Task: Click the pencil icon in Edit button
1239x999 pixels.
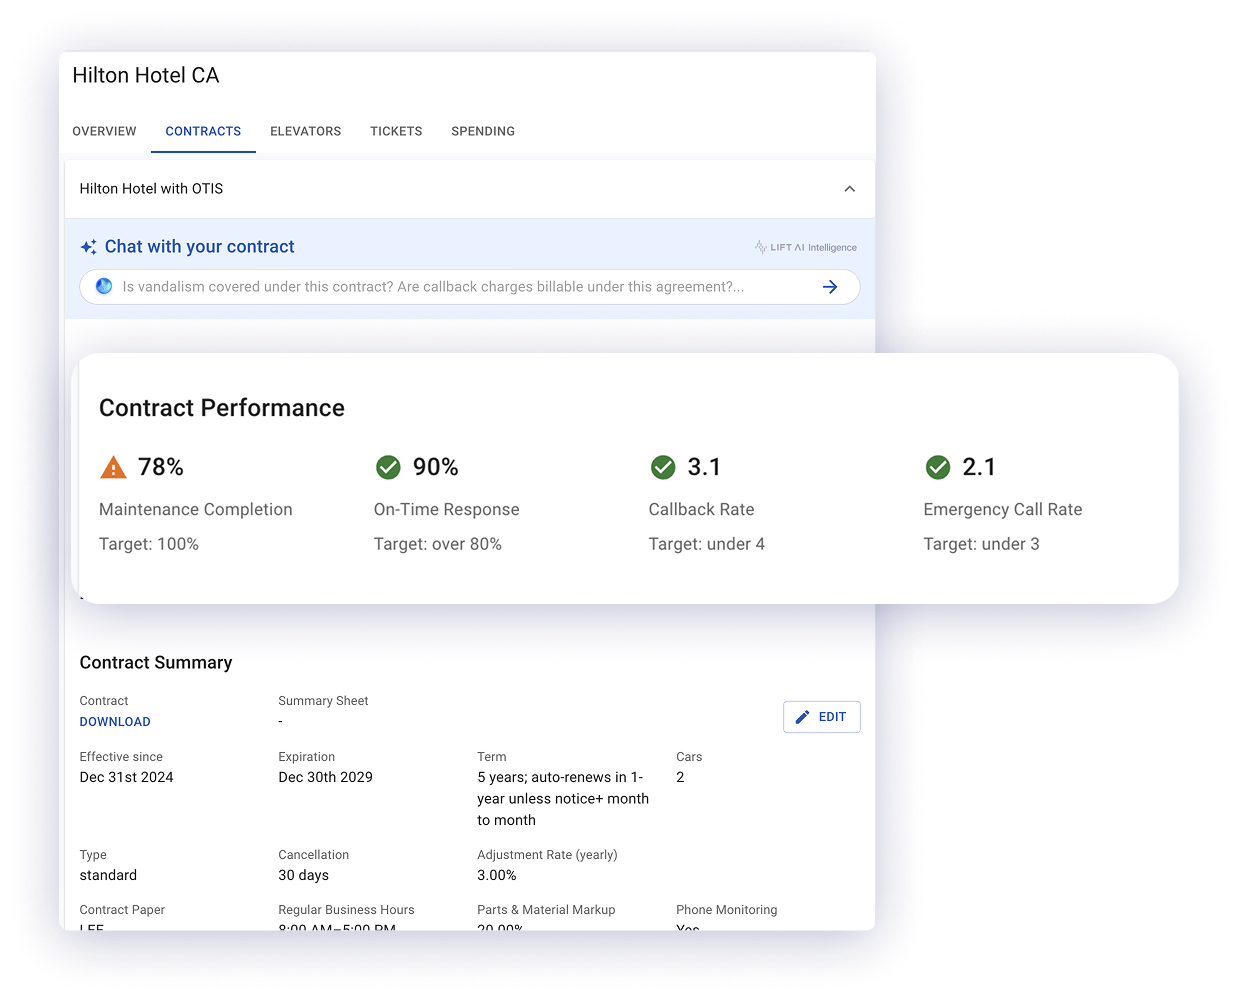Action: (x=802, y=717)
